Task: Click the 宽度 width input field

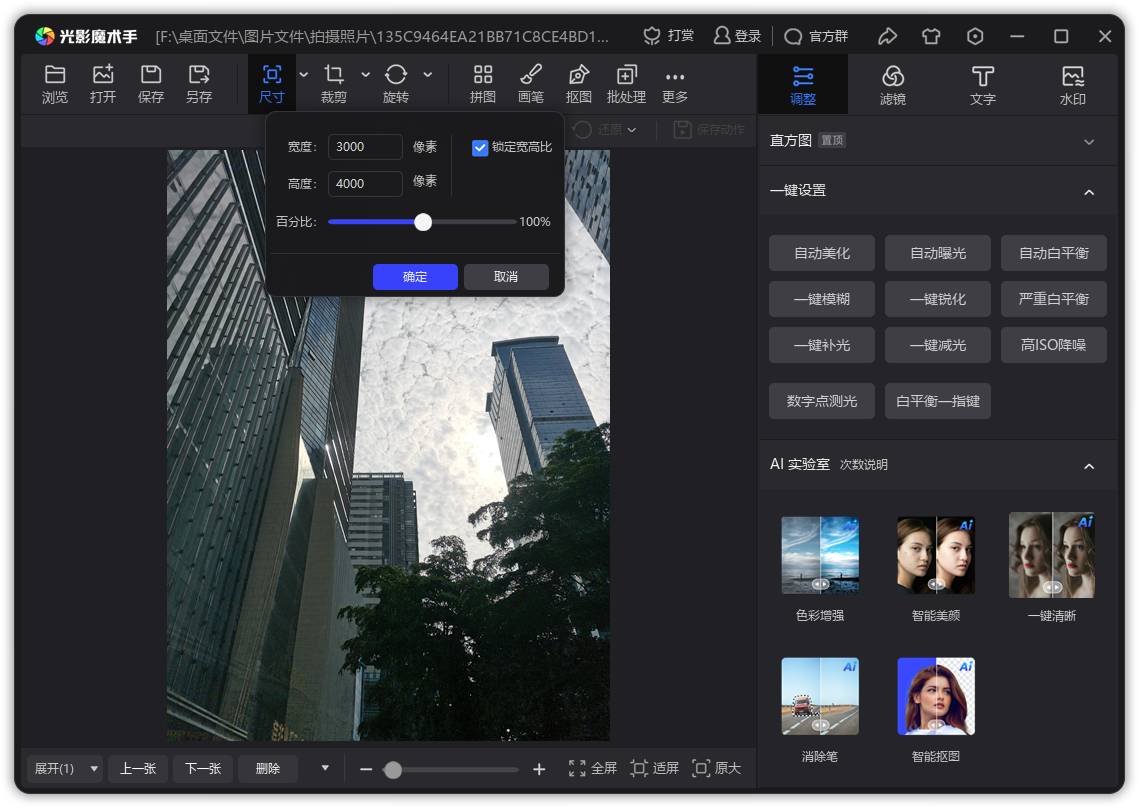Action: (x=365, y=147)
